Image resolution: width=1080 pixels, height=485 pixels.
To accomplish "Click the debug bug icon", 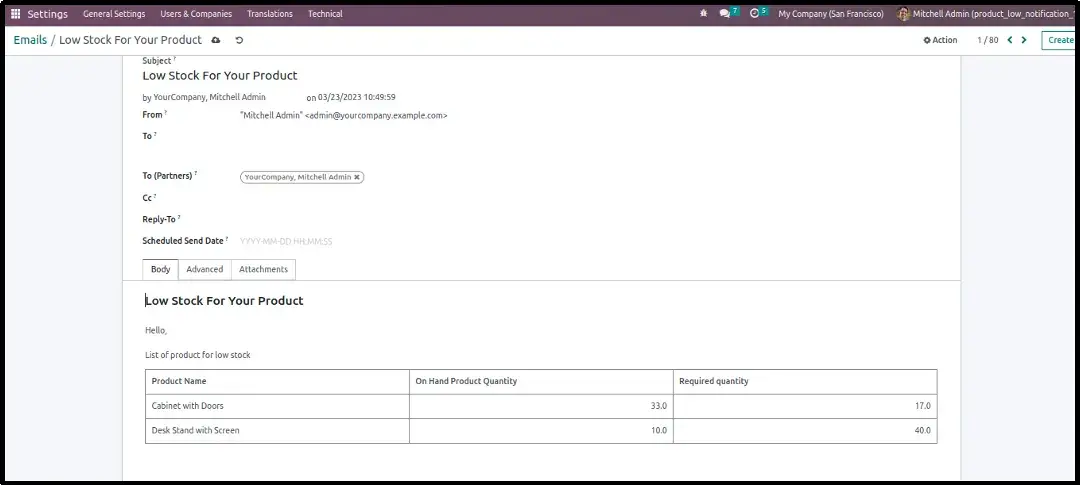I will (x=703, y=14).
